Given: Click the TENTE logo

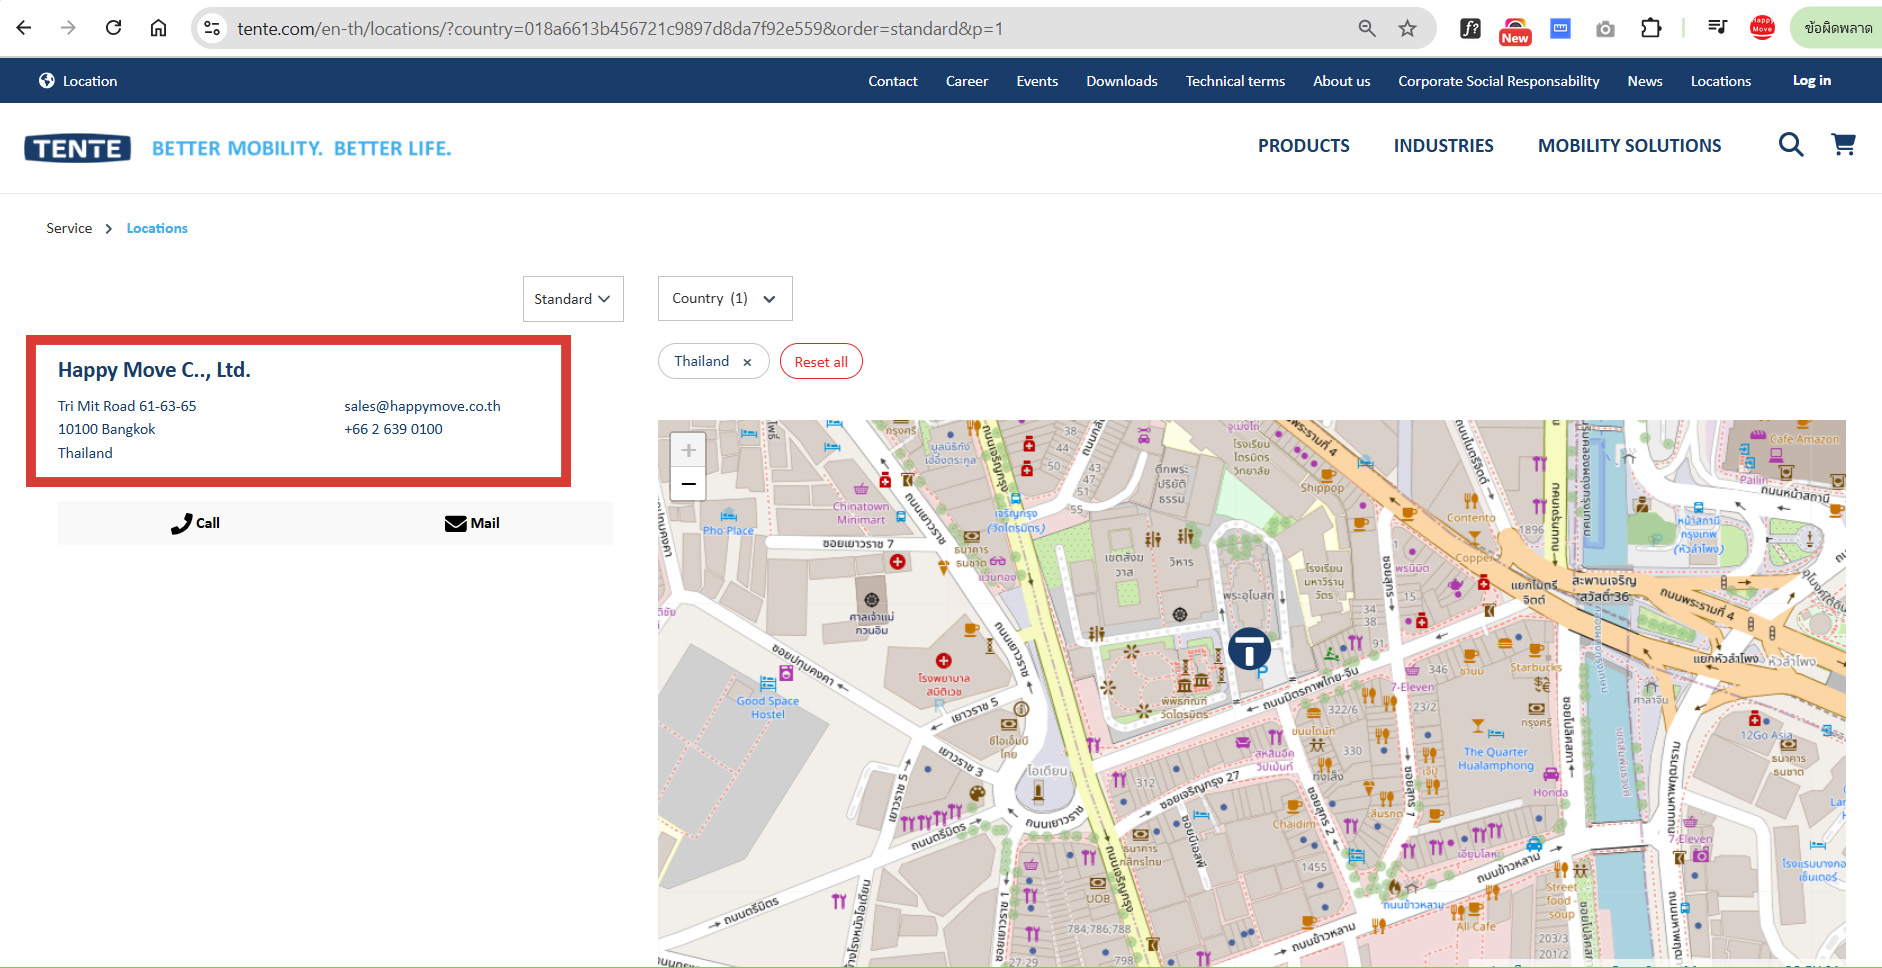Looking at the screenshot, I should click(x=78, y=148).
